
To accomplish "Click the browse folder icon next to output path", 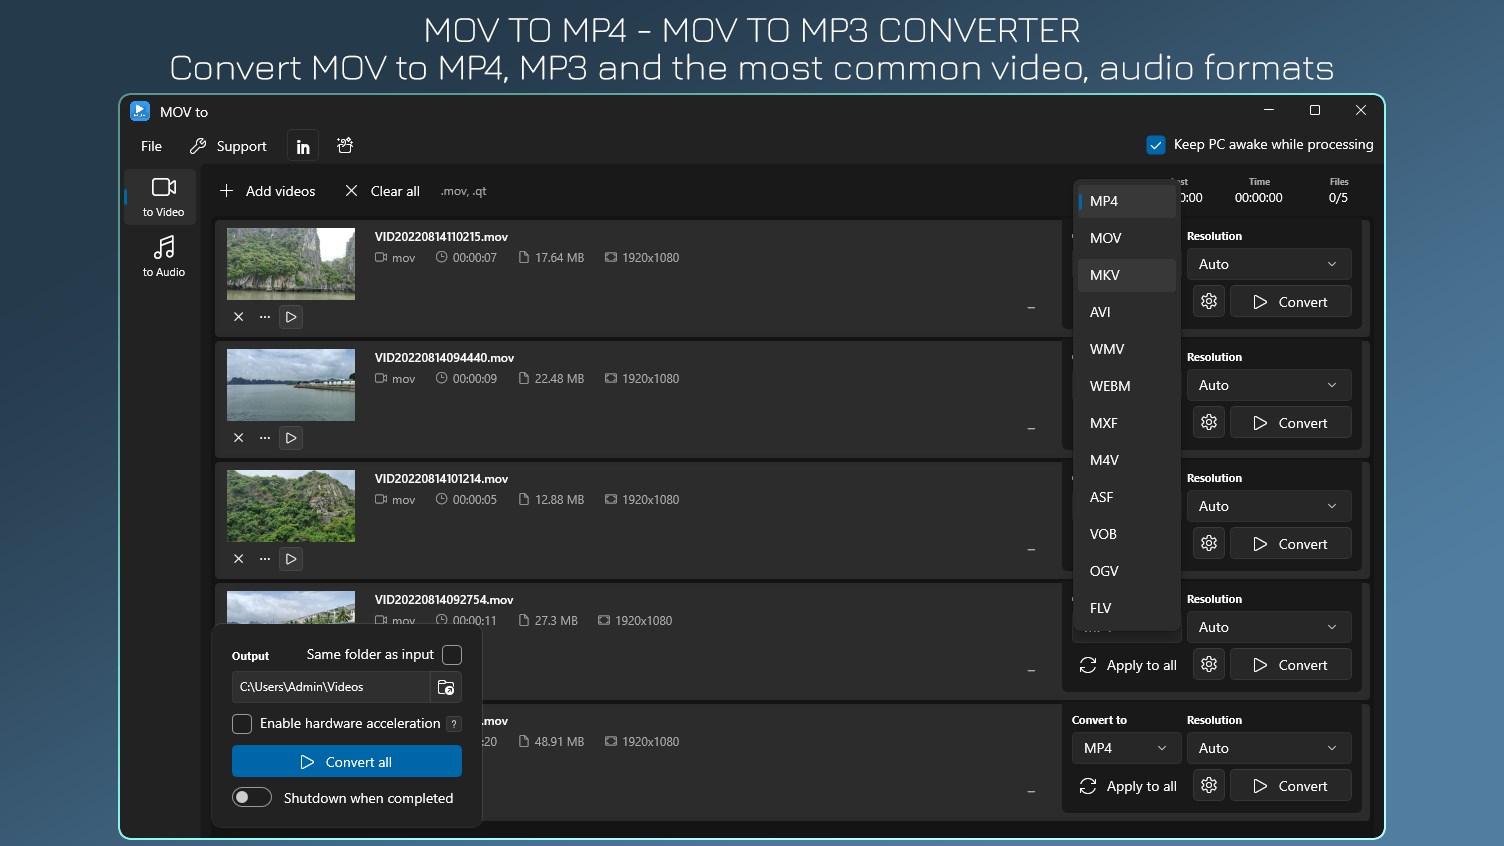I will (446, 687).
